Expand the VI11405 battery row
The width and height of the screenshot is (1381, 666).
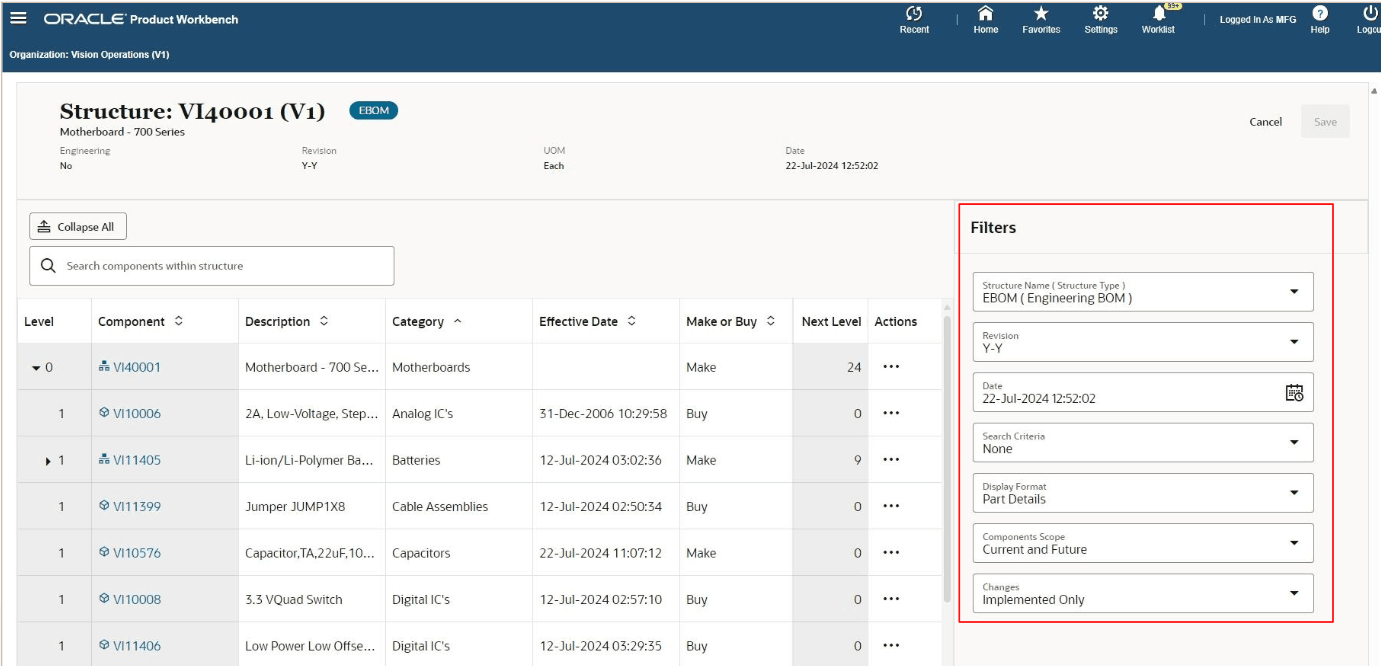pyautogui.click(x=47, y=461)
